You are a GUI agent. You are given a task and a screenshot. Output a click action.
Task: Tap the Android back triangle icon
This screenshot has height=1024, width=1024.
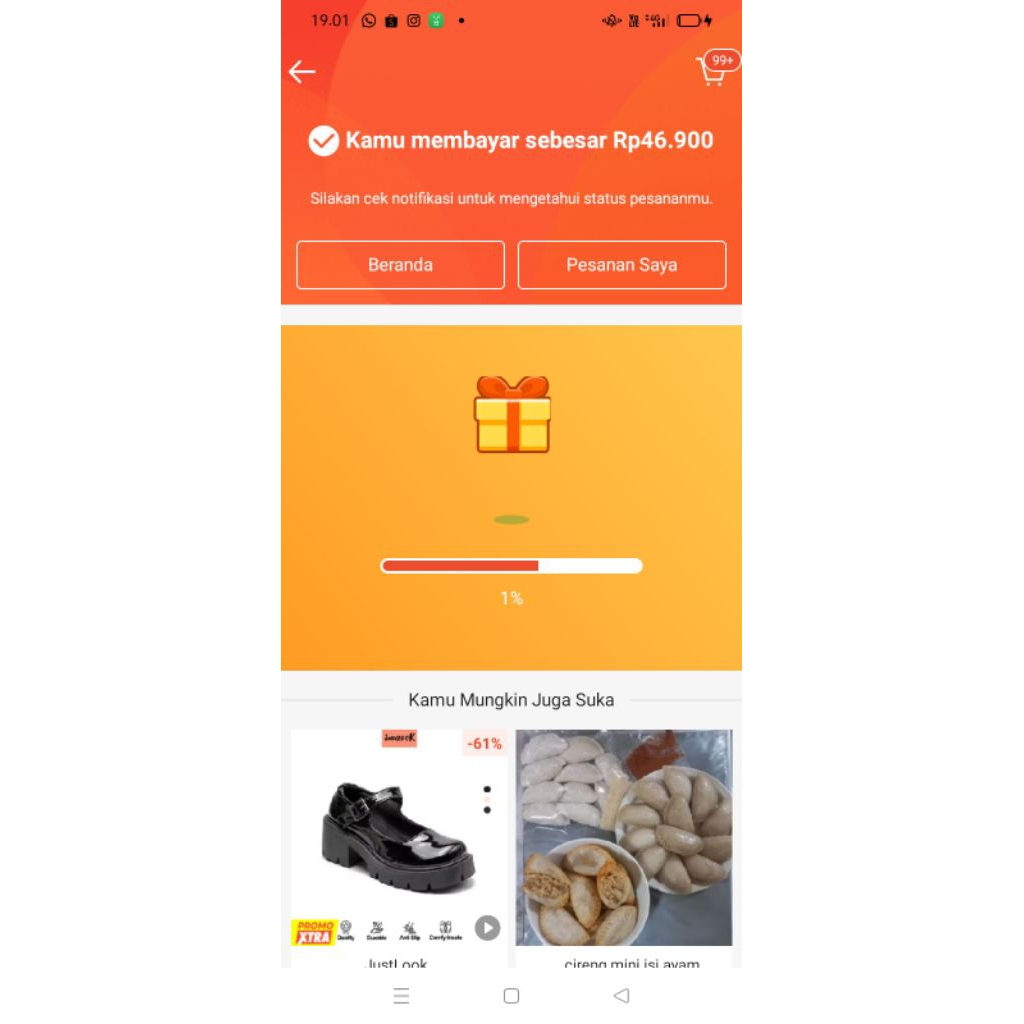[x=622, y=995]
